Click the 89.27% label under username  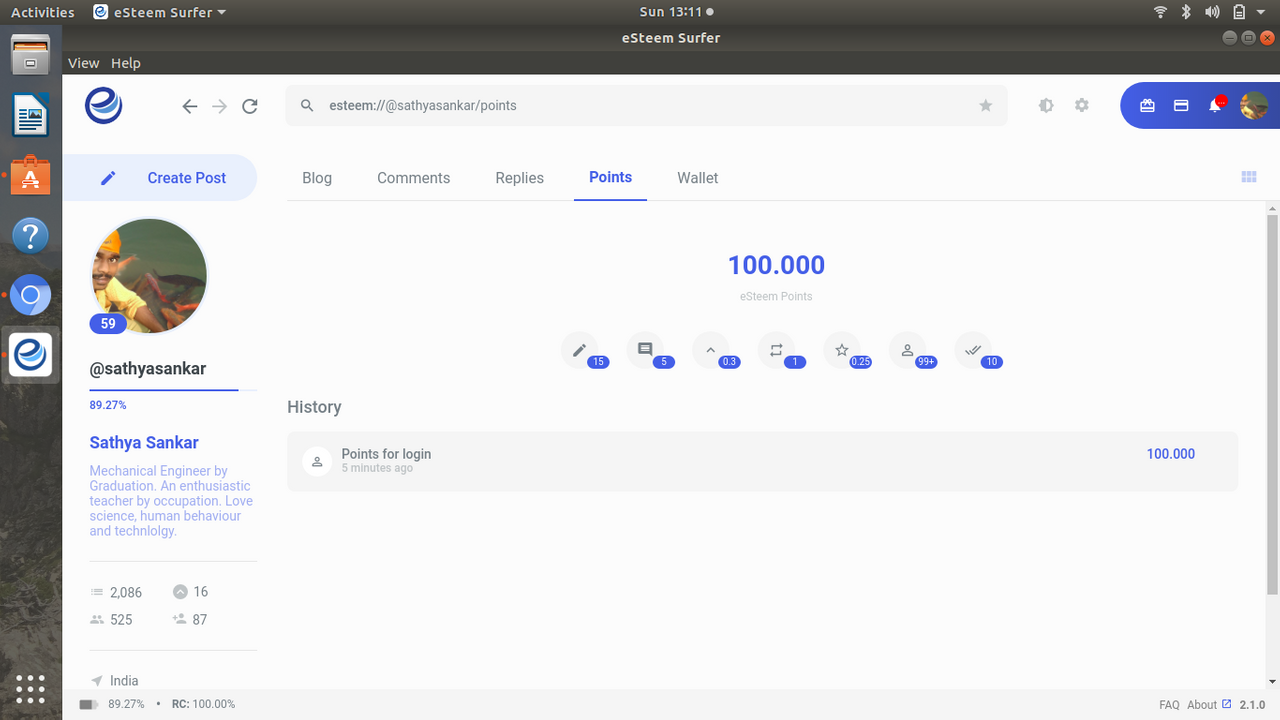point(108,405)
